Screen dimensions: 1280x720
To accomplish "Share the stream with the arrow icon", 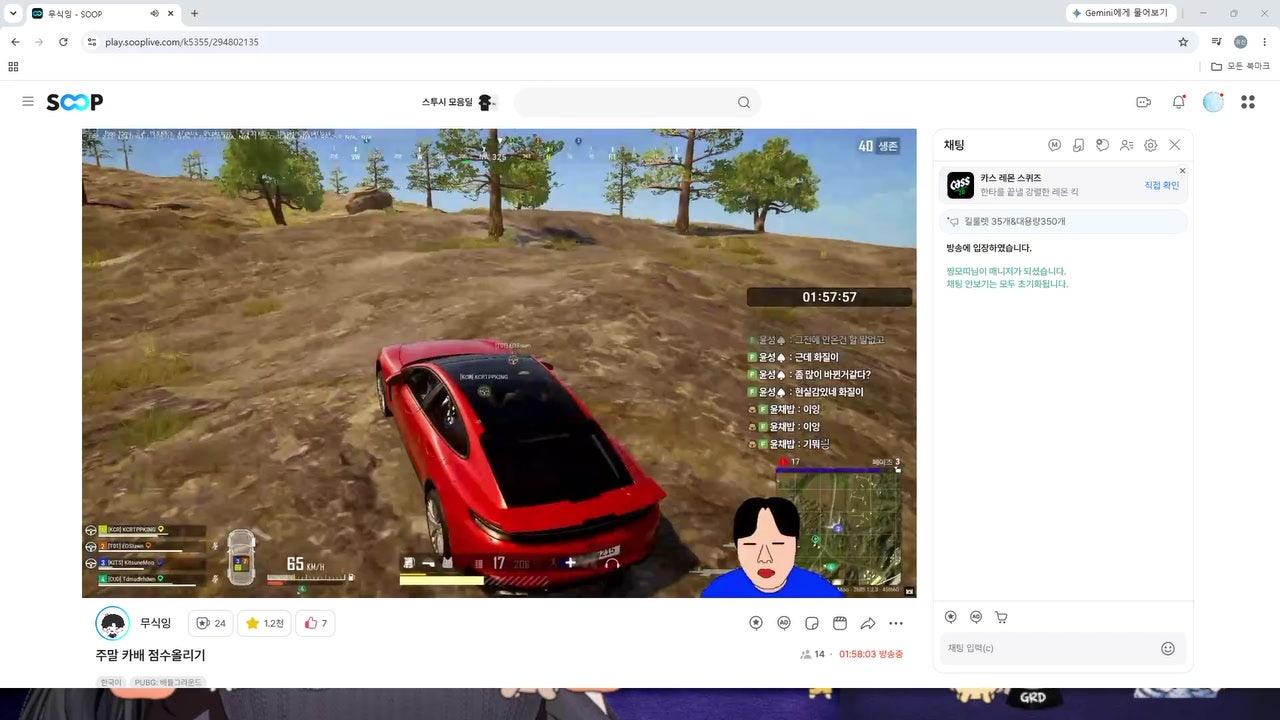I will (868, 623).
